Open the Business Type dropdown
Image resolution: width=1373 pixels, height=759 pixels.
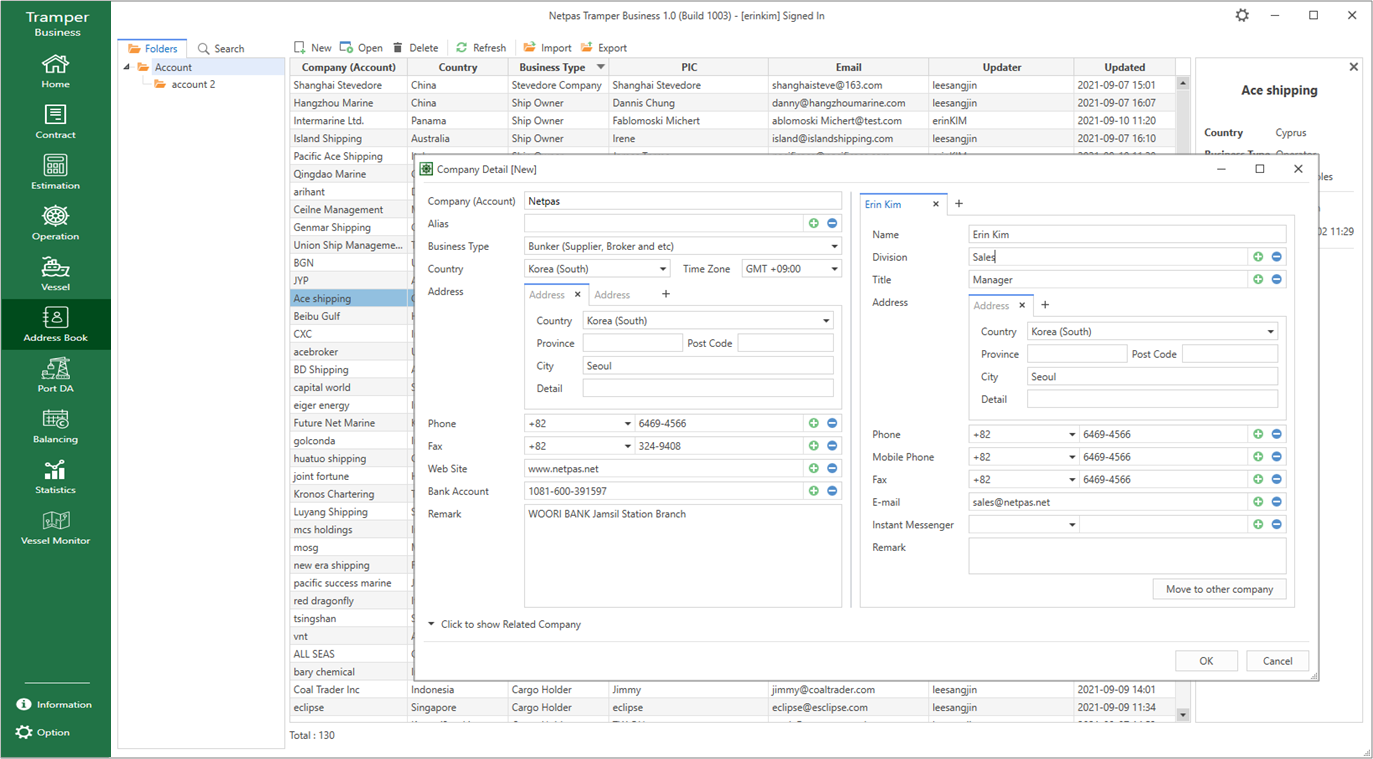pos(834,246)
